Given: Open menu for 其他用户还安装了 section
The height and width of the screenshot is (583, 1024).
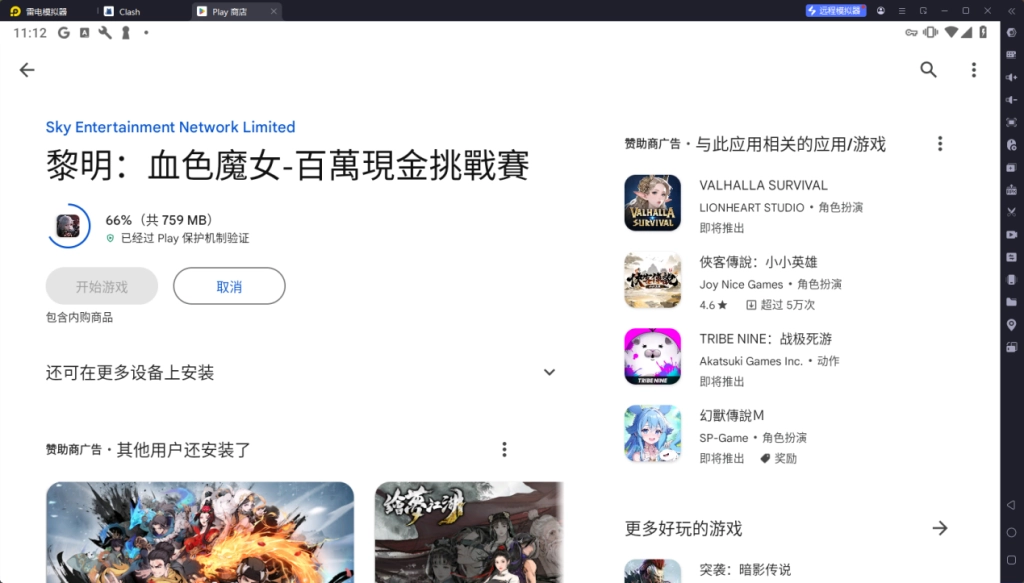Looking at the screenshot, I should [504, 449].
